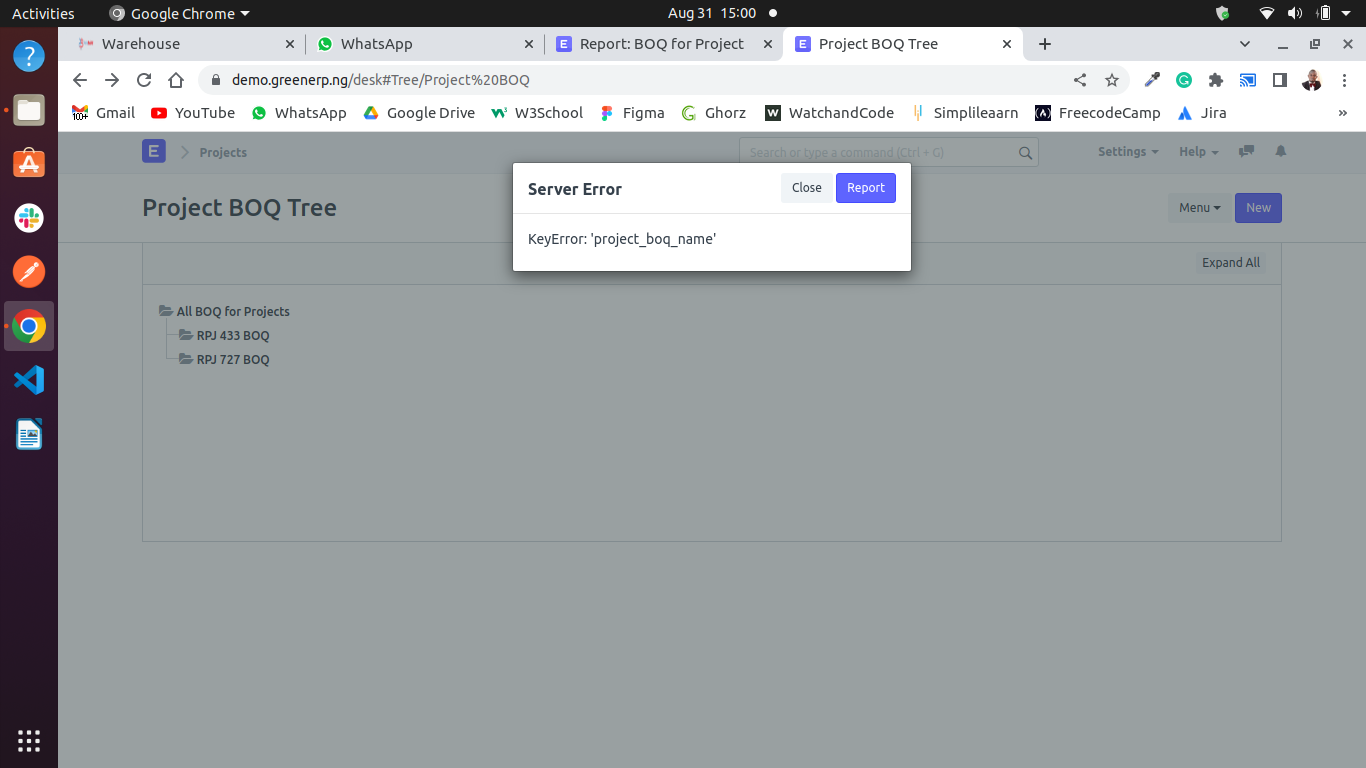Screen dimensions: 1366x768
Task: Open the chat messages icon
Action: point(1246,152)
